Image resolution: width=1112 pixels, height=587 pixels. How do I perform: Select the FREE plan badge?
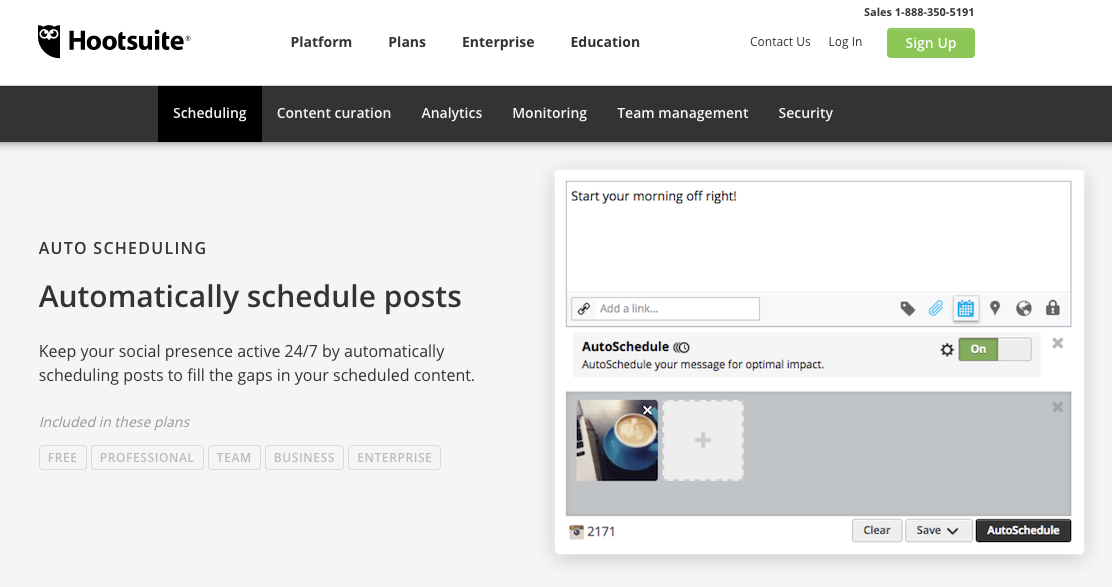coord(62,457)
